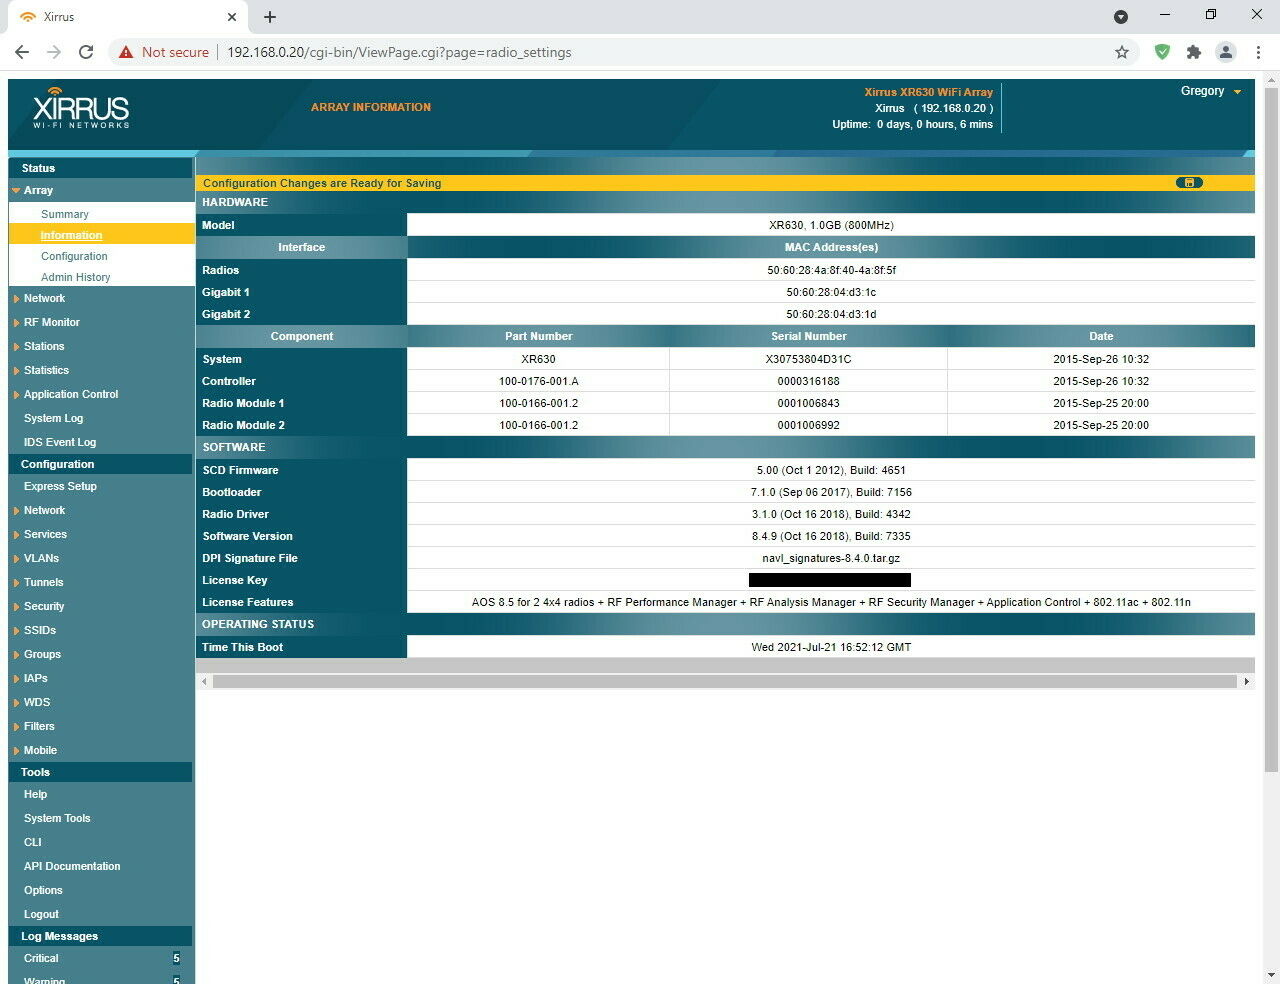Open Array Configuration sub-item
Viewport: 1280px width, 984px height.
click(x=74, y=256)
